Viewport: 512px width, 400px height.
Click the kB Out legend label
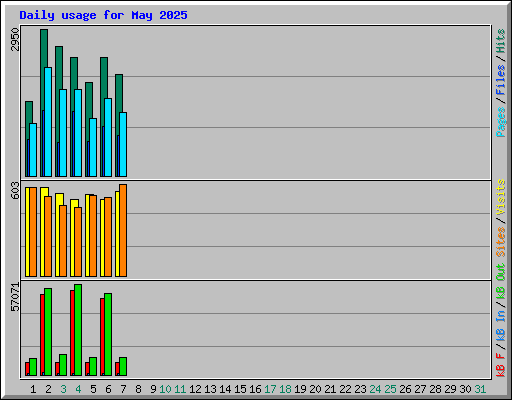[501, 282]
